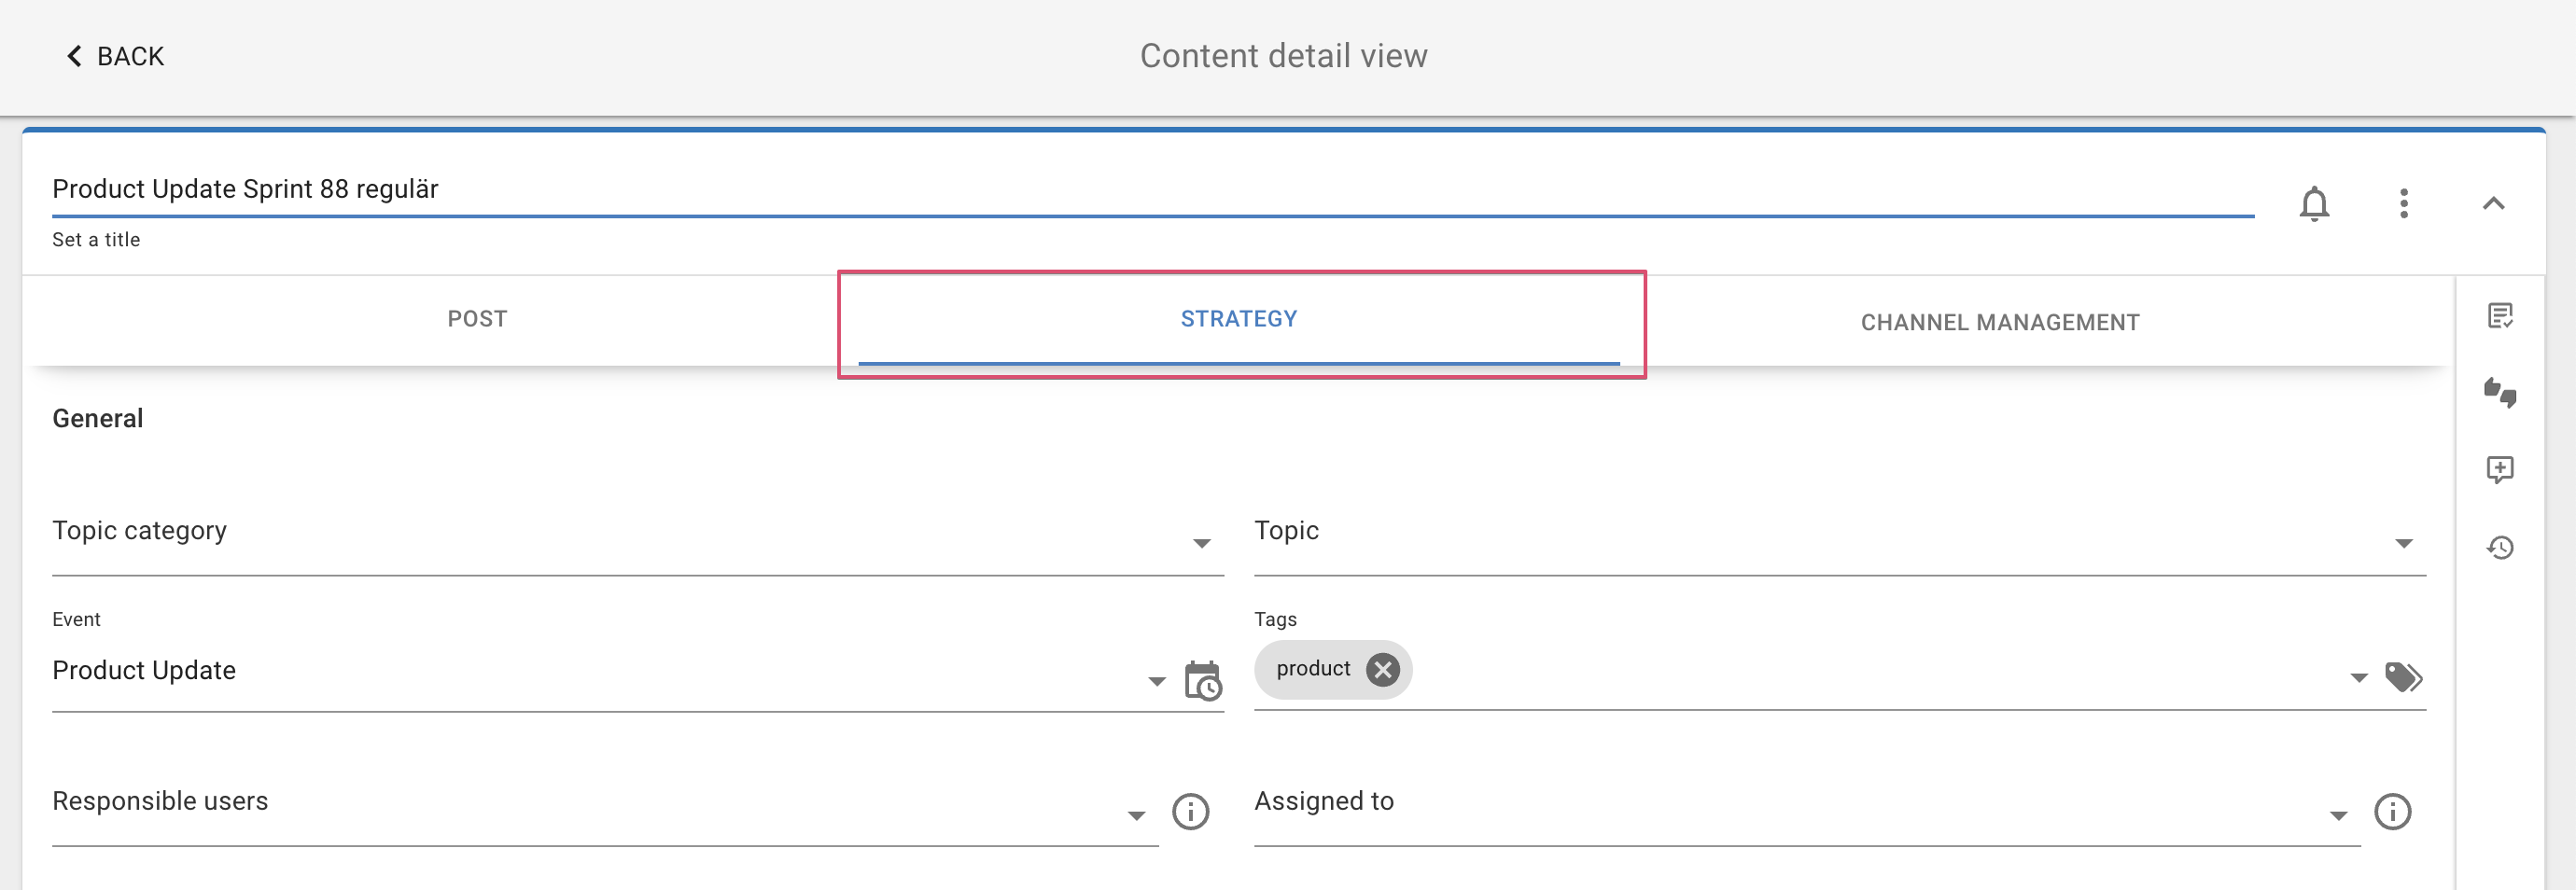Expand the Topic category dropdown
The image size is (2576, 890).
pos(1202,543)
